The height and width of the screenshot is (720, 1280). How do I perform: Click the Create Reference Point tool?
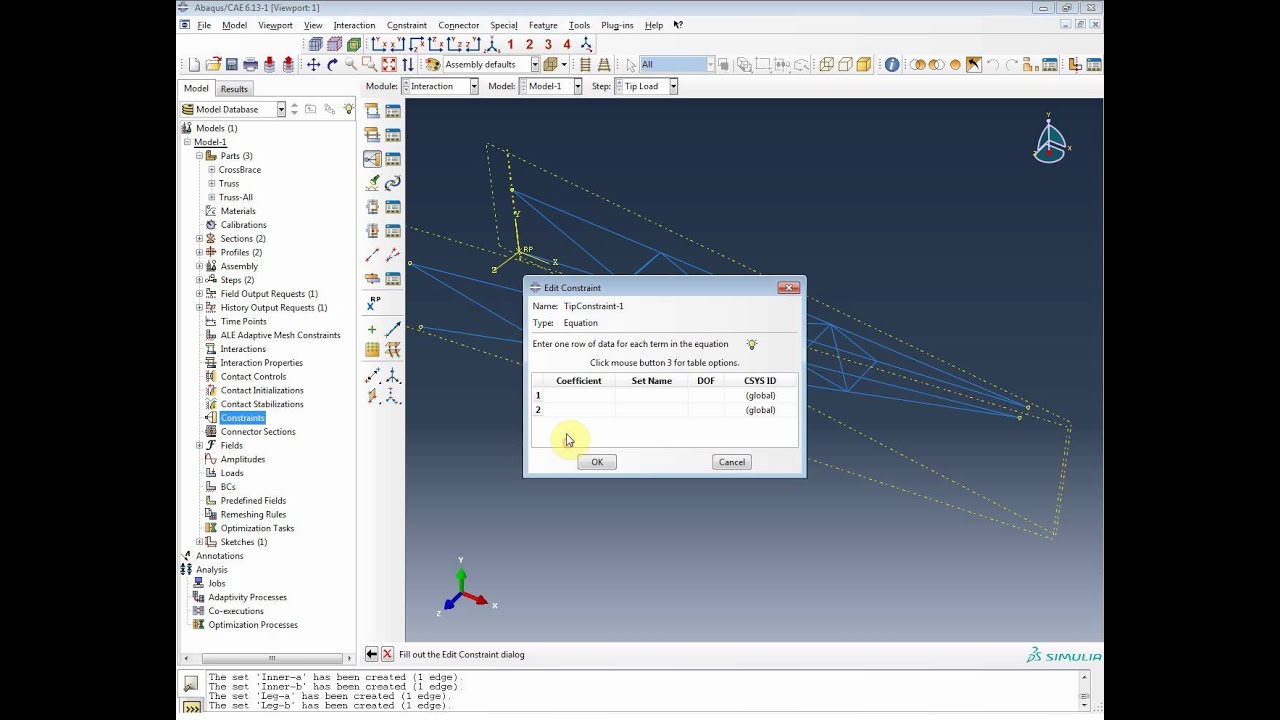point(374,303)
